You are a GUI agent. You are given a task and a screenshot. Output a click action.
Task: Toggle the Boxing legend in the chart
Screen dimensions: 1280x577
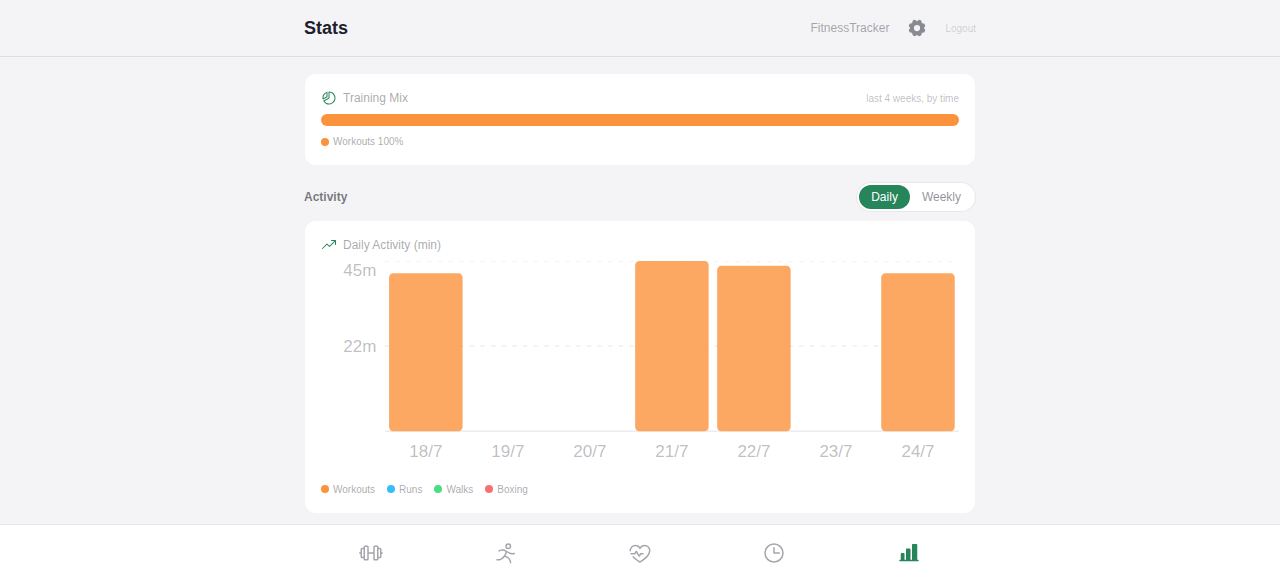tap(506, 490)
